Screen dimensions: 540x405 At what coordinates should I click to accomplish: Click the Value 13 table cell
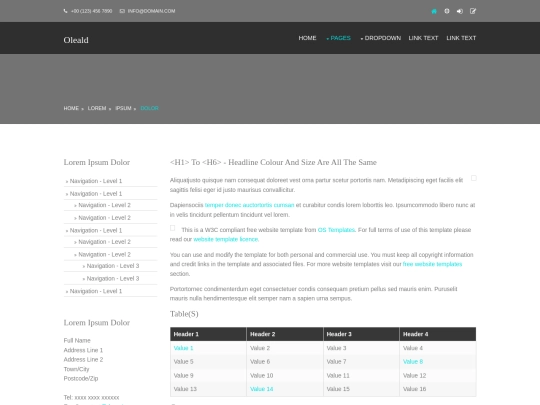(208, 389)
